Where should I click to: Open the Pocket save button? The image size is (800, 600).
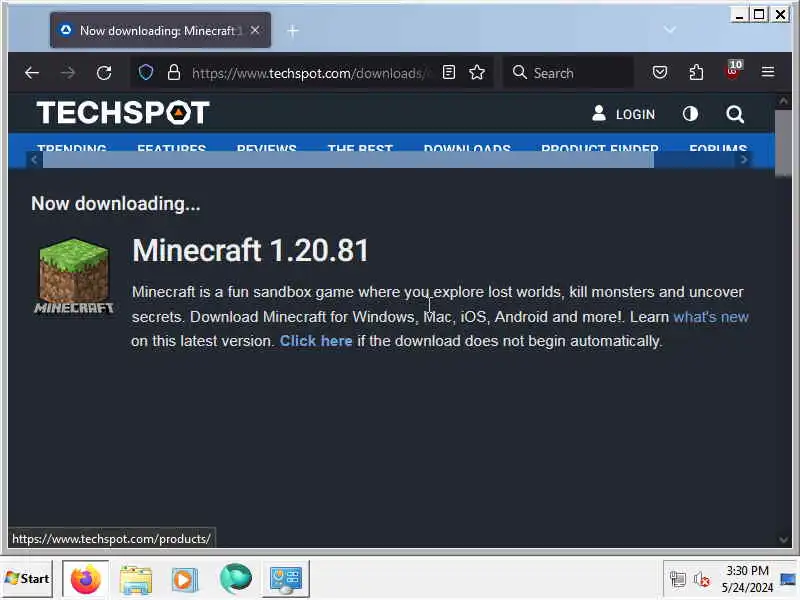pos(660,72)
